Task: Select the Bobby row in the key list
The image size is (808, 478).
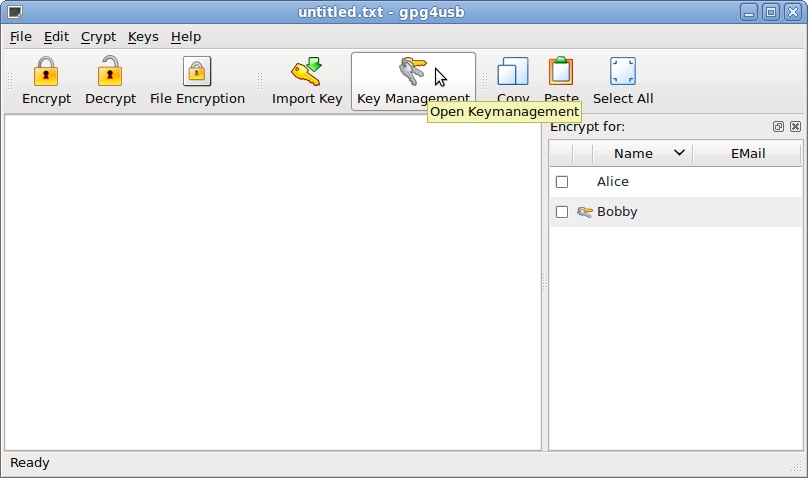Action: [x=676, y=212]
